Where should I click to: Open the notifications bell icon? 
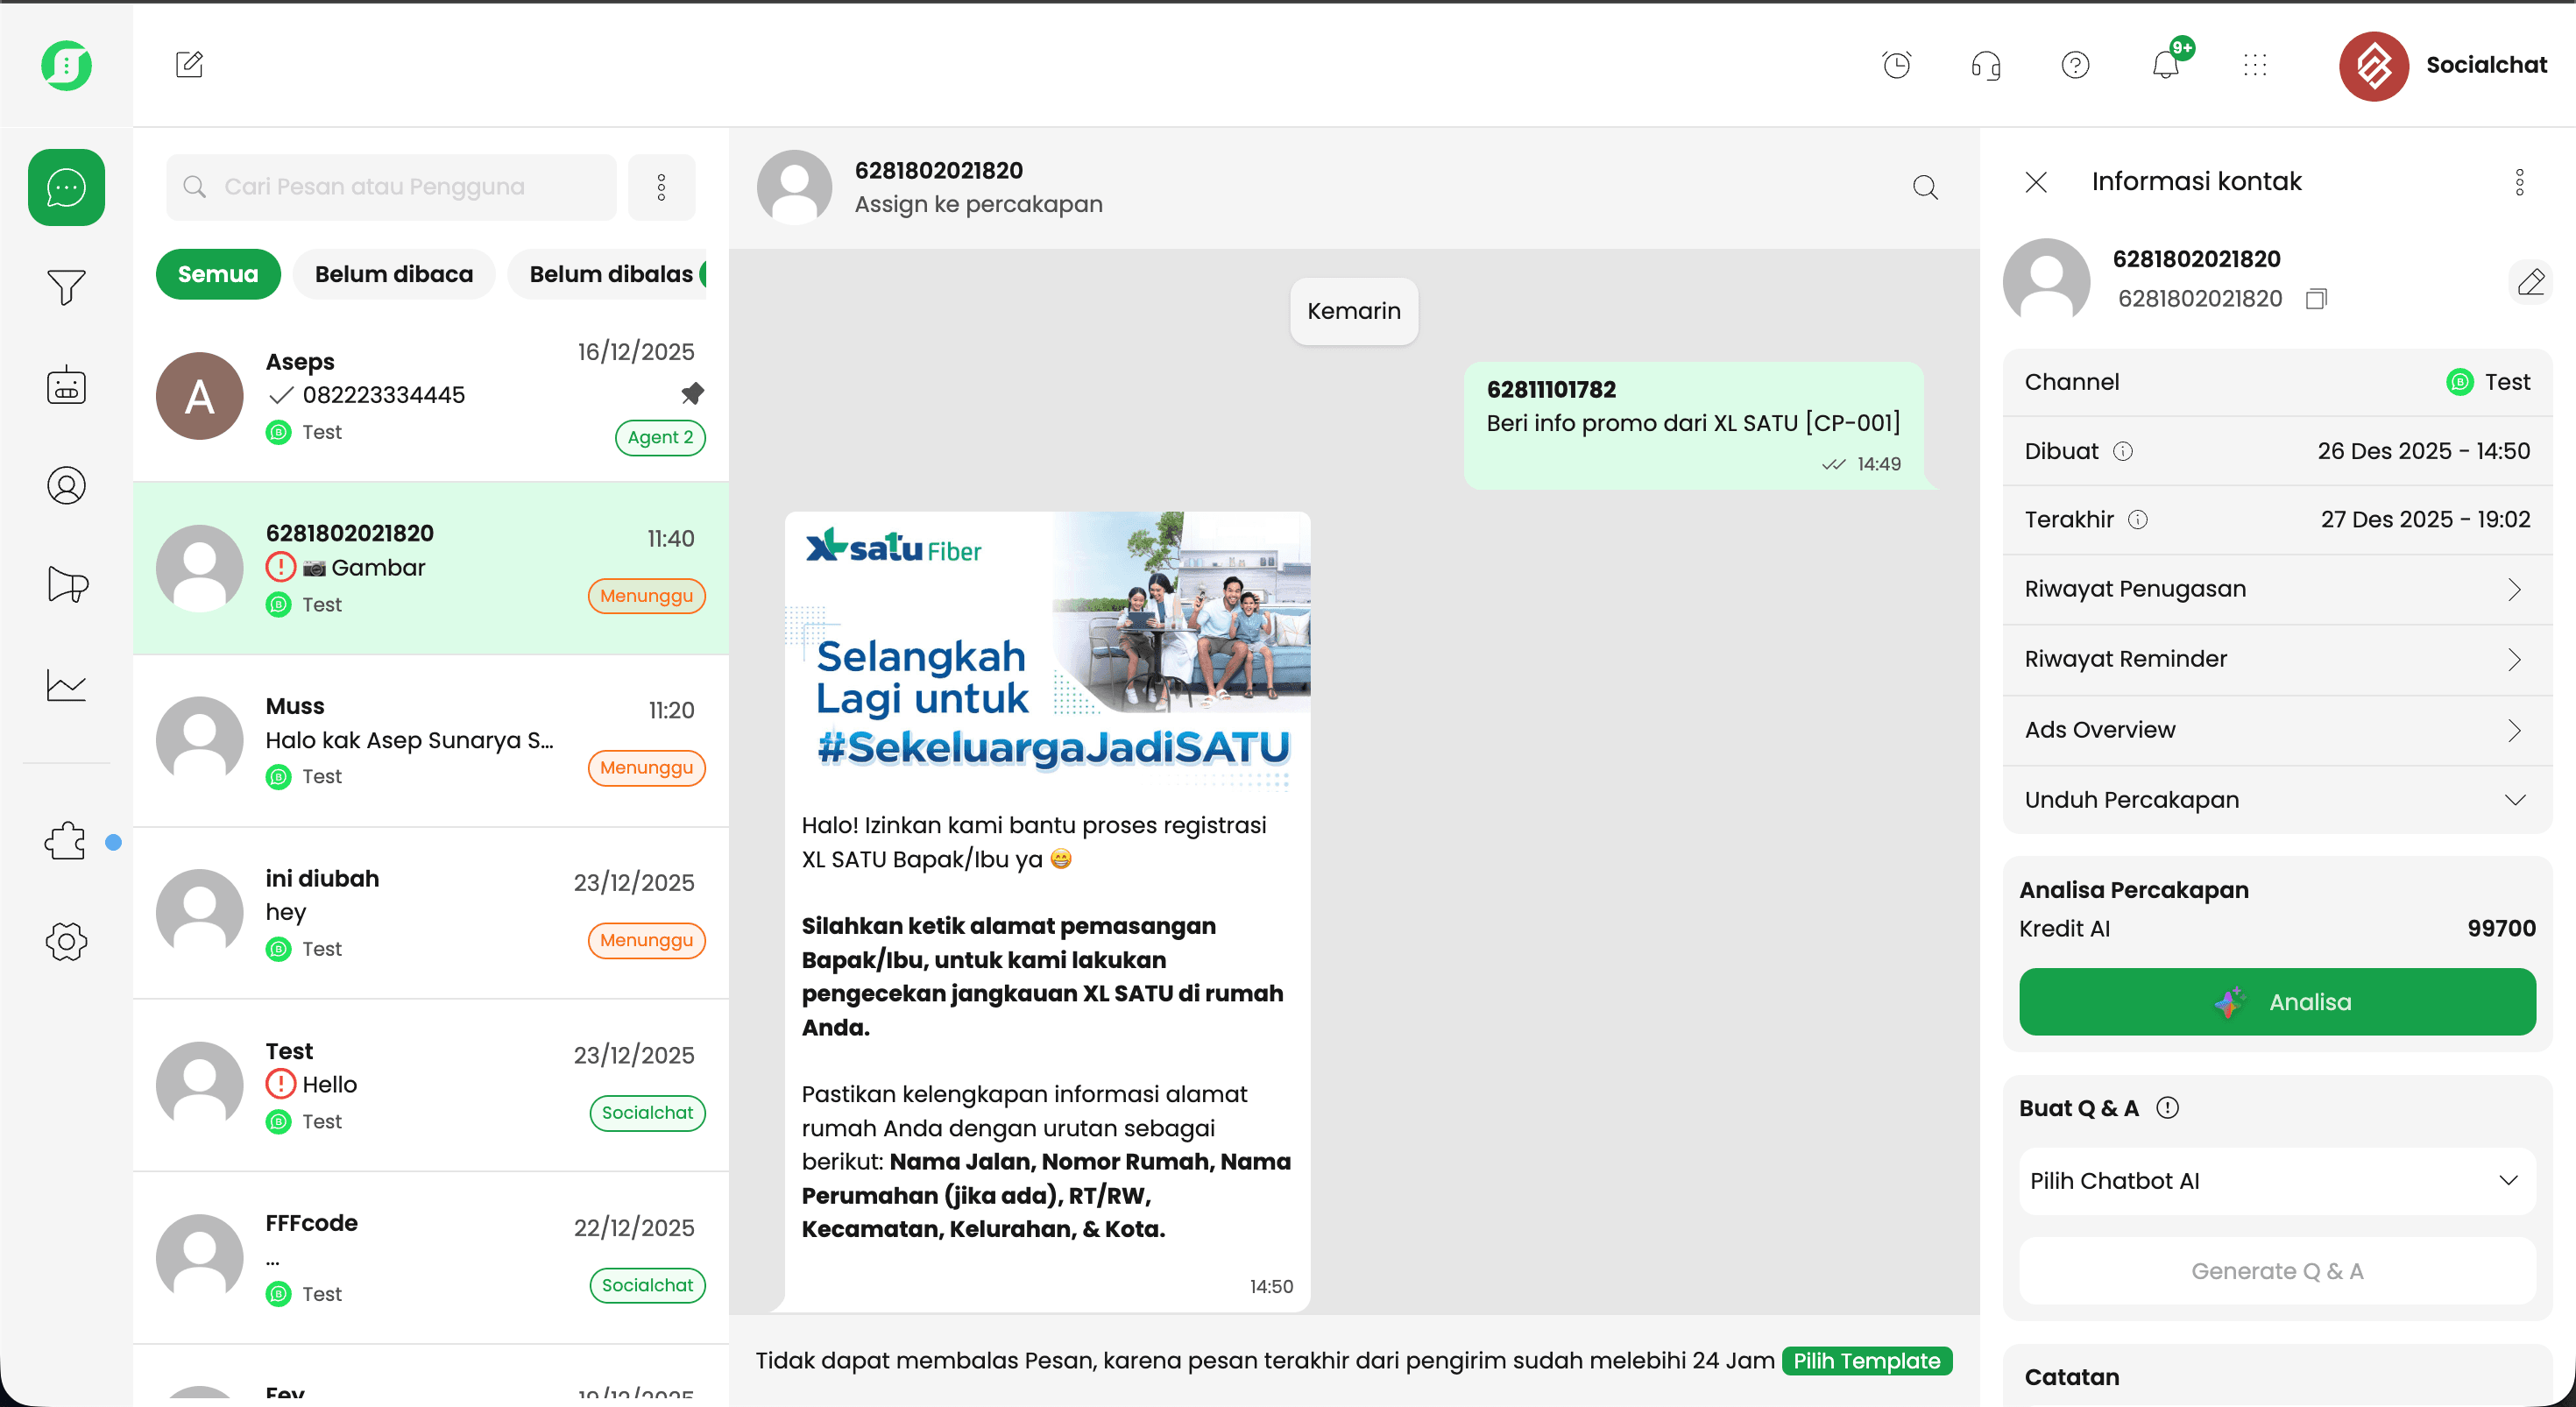coord(2166,65)
